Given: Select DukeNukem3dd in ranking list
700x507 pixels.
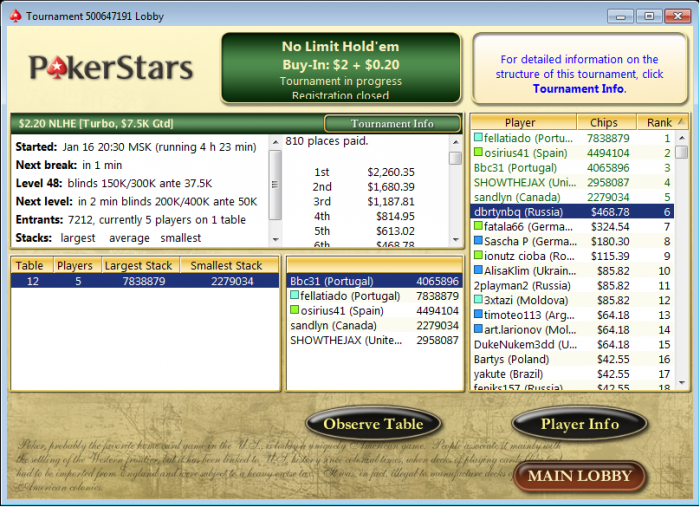Looking at the screenshot, I should 573,344.
